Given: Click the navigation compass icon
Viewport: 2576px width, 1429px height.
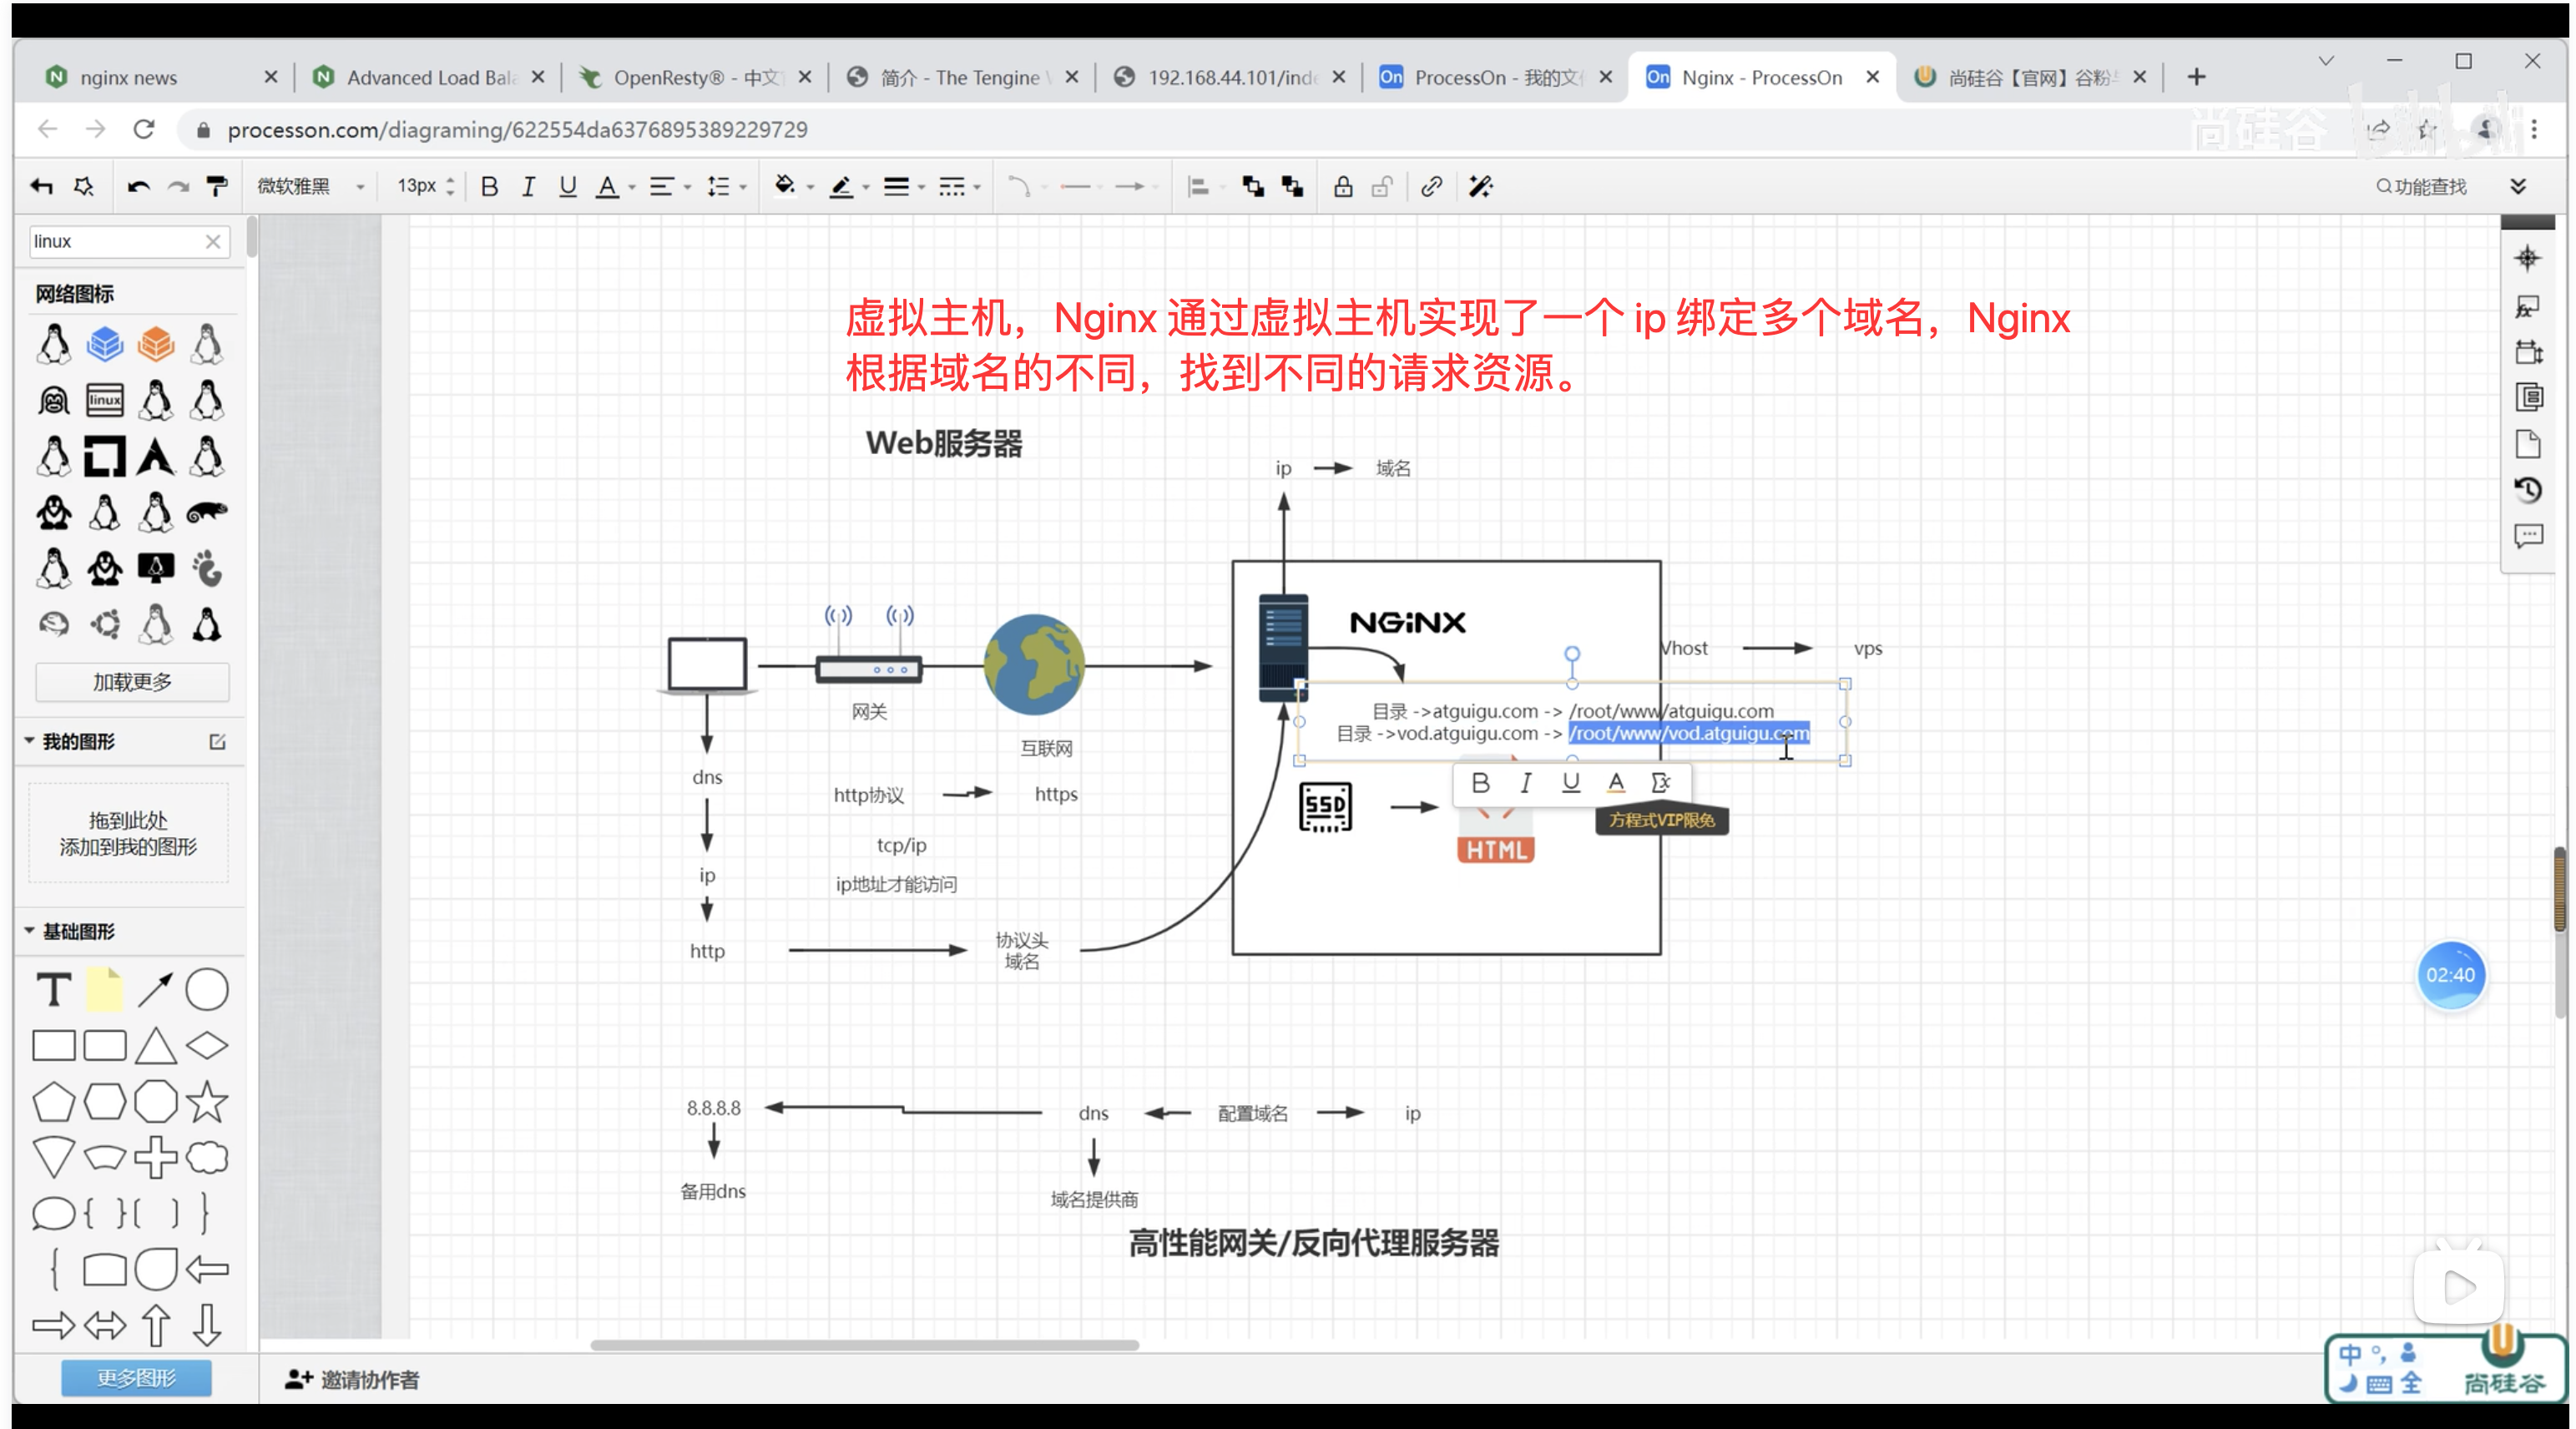Looking at the screenshot, I should [x=2527, y=259].
